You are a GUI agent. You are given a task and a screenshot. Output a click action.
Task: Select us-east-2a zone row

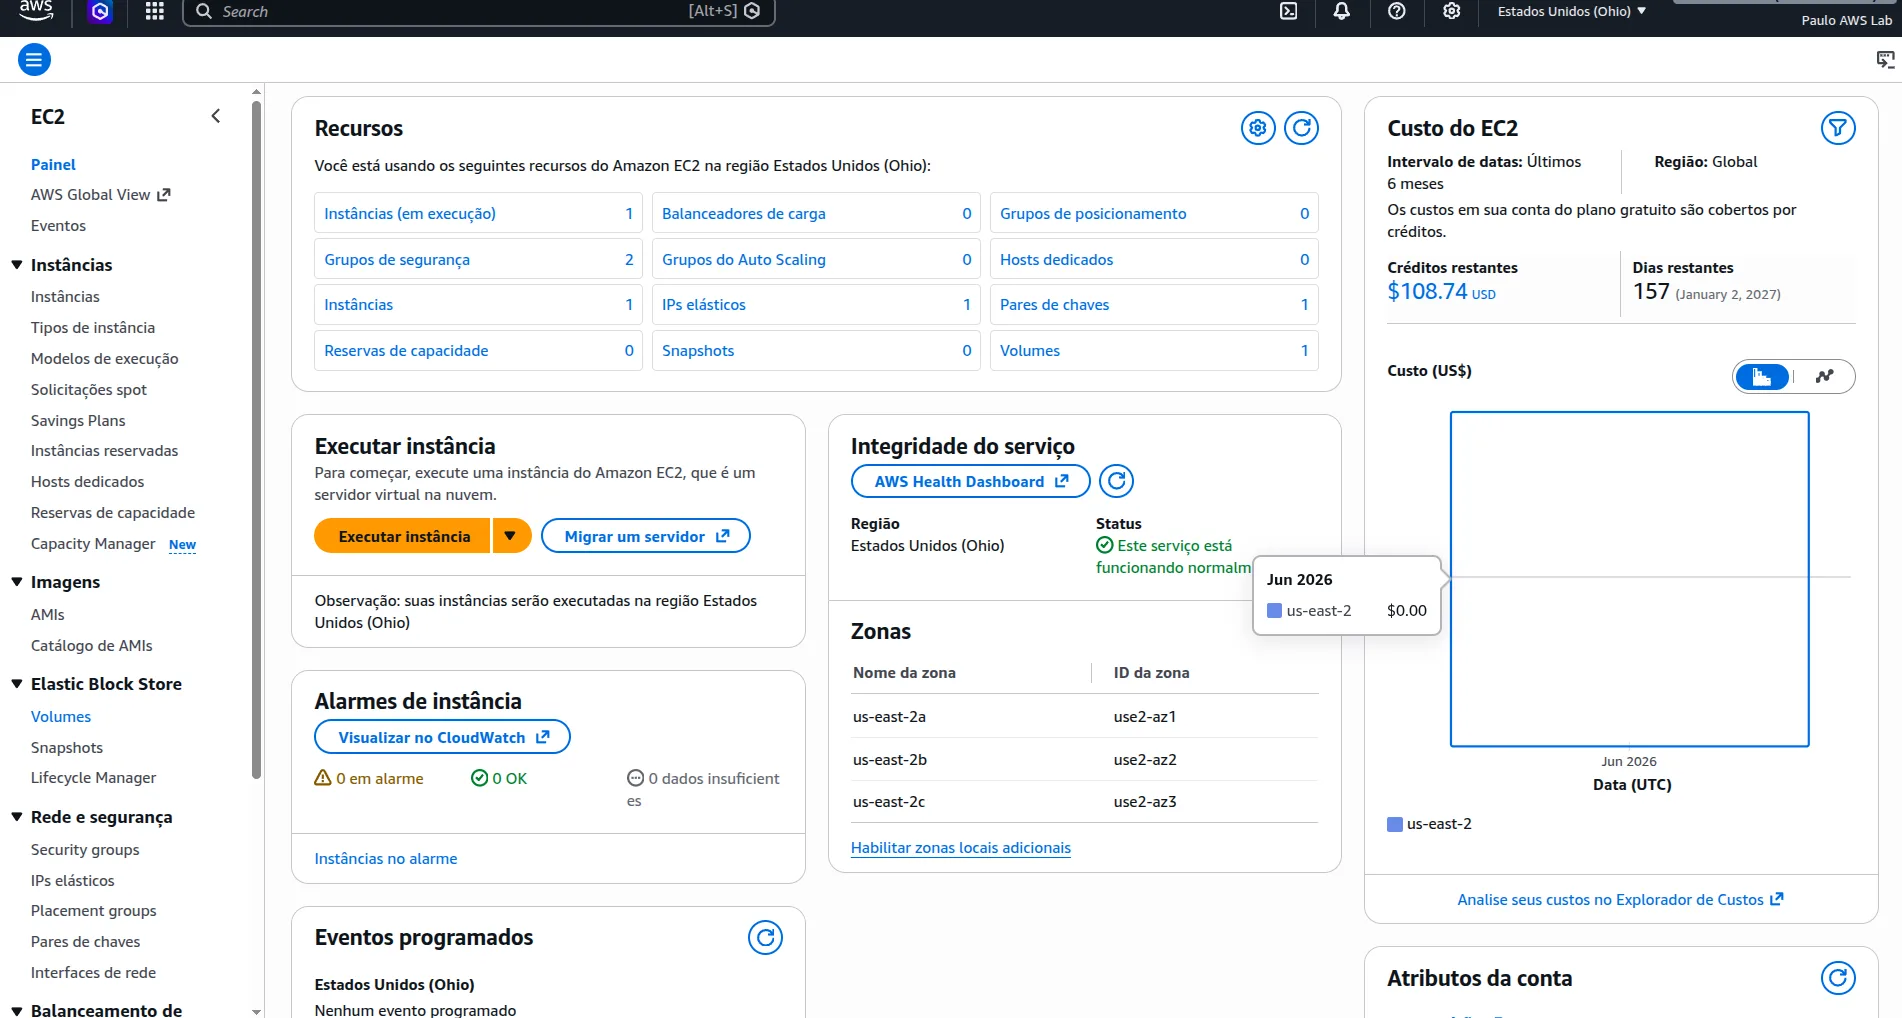(x=1085, y=716)
